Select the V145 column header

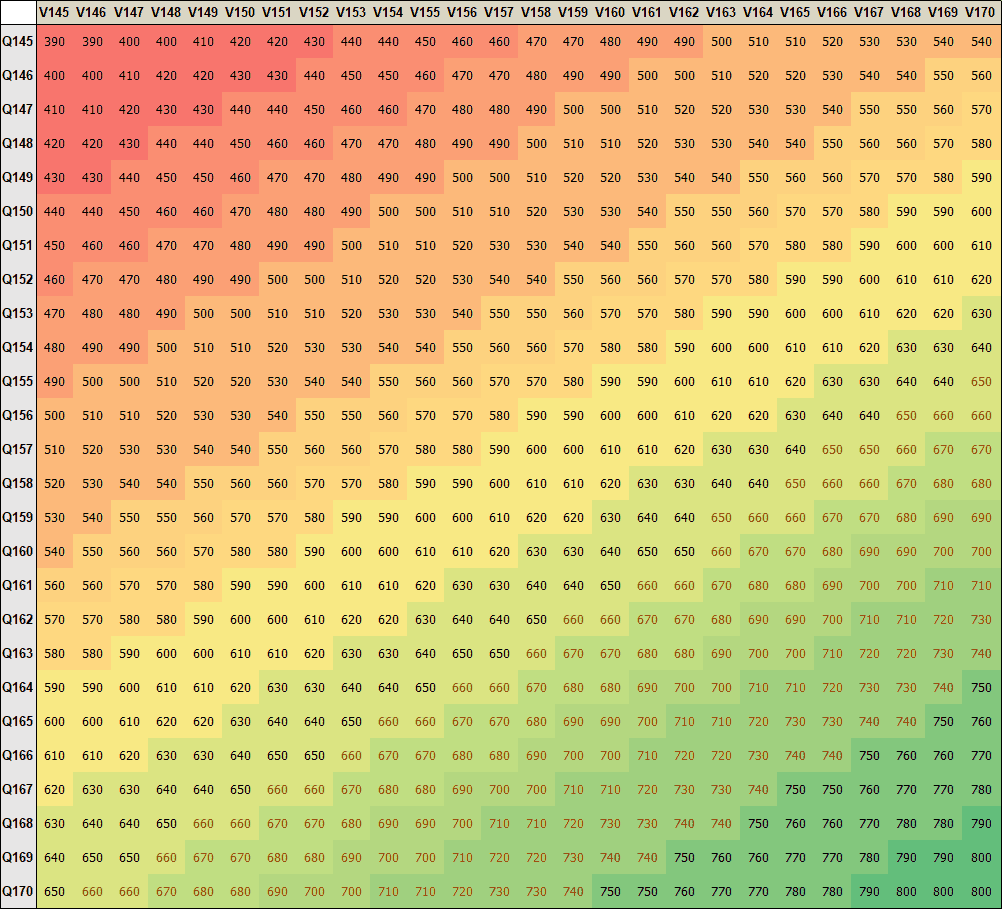pos(55,12)
